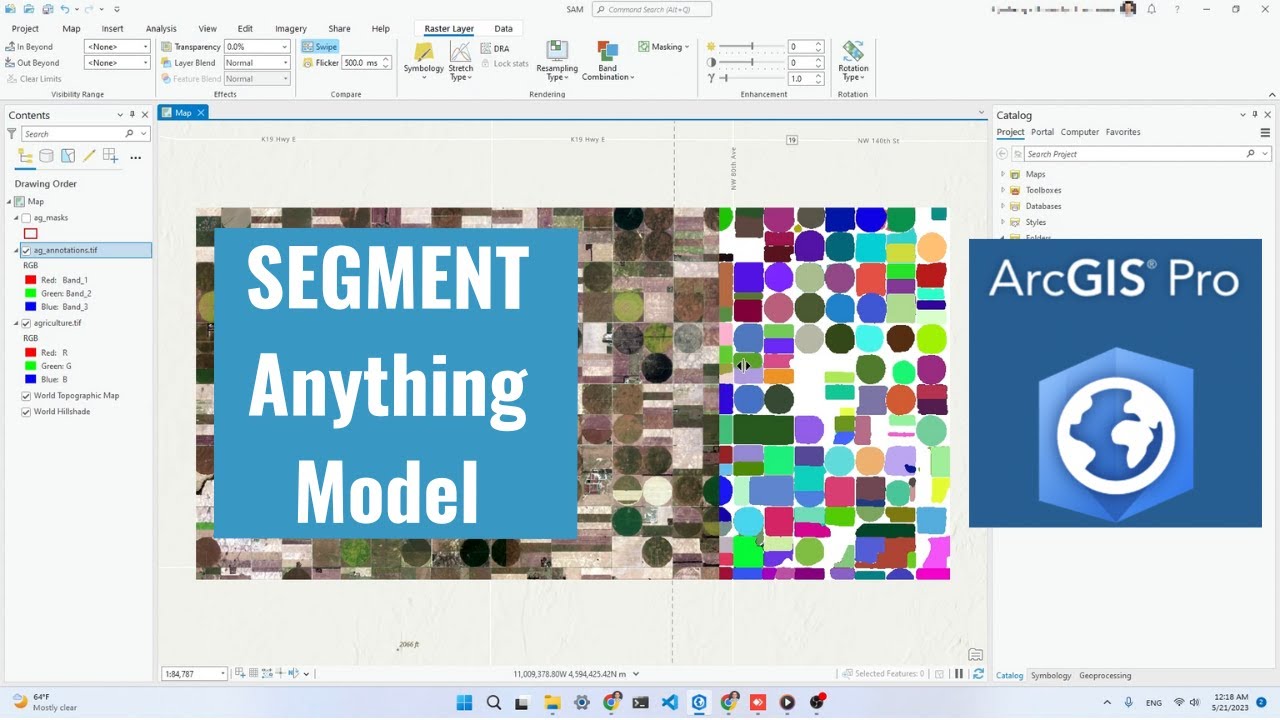Image resolution: width=1280 pixels, height=720 pixels.
Task: Expand the Maps node in Catalog
Action: point(1003,174)
